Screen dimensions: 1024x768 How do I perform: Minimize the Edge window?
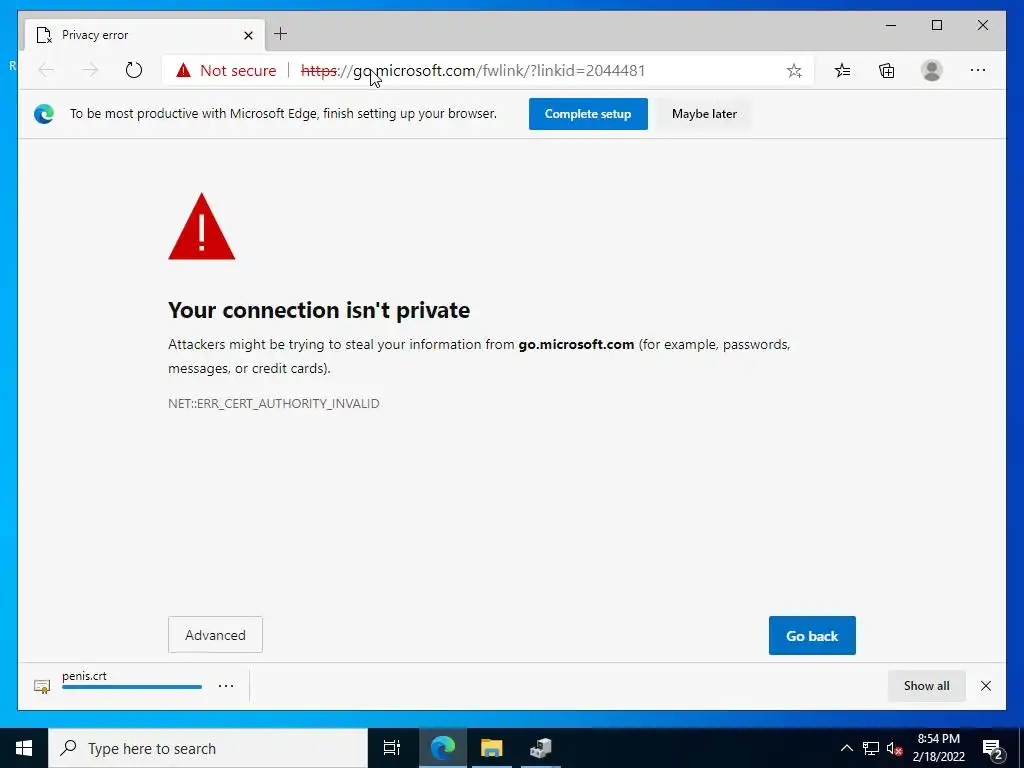coord(891,25)
